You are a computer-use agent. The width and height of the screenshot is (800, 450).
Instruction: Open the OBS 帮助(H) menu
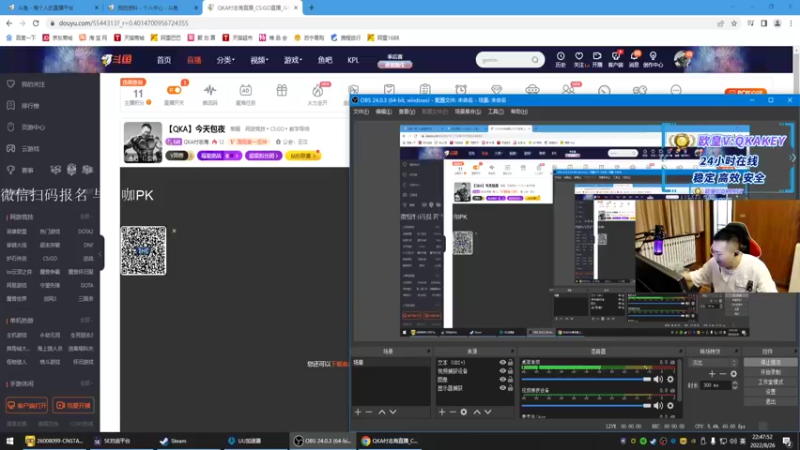coord(519,111)
